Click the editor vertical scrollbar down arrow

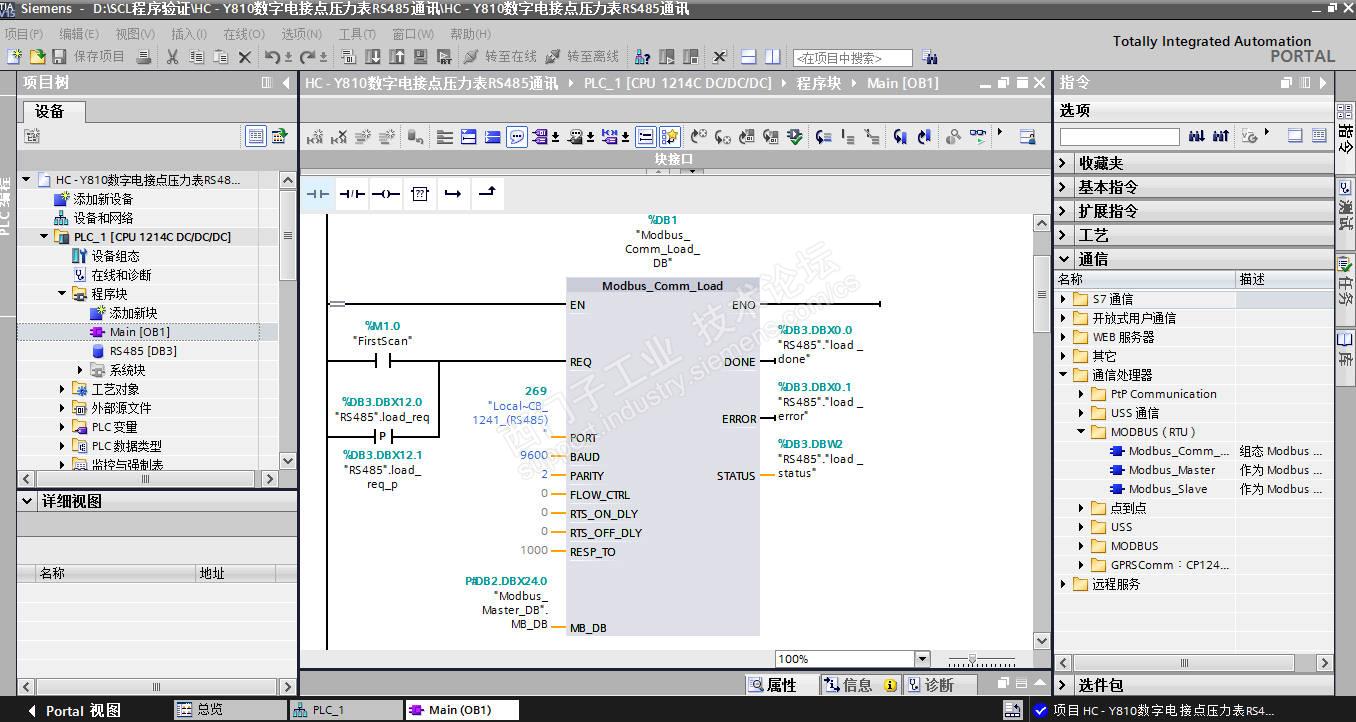(x=1042, y=640)
